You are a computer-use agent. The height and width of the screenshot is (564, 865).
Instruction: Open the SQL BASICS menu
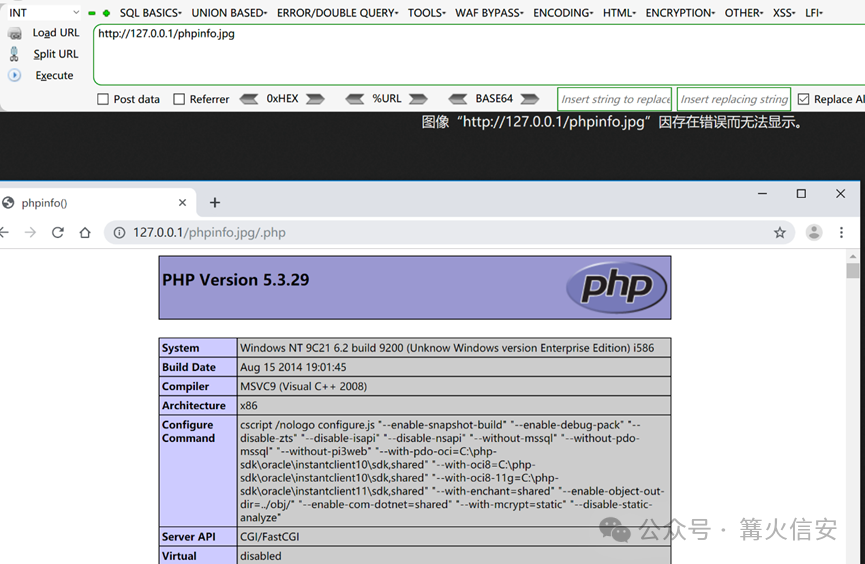click(x=151, y=13)
